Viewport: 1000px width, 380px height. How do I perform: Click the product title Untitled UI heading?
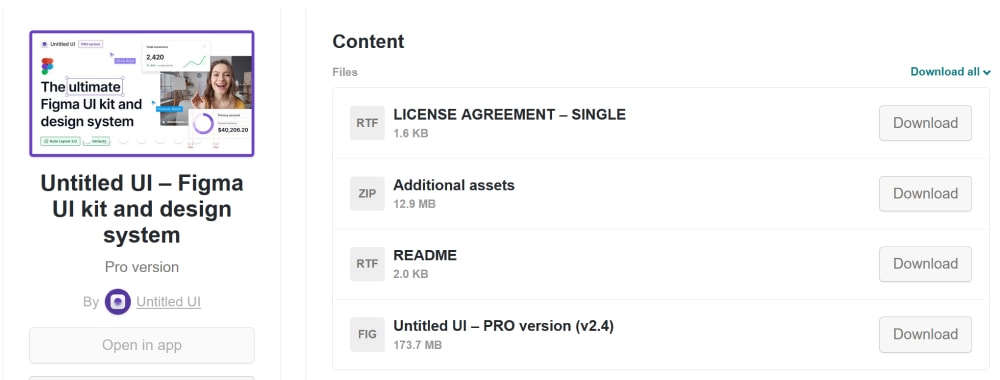142,209
